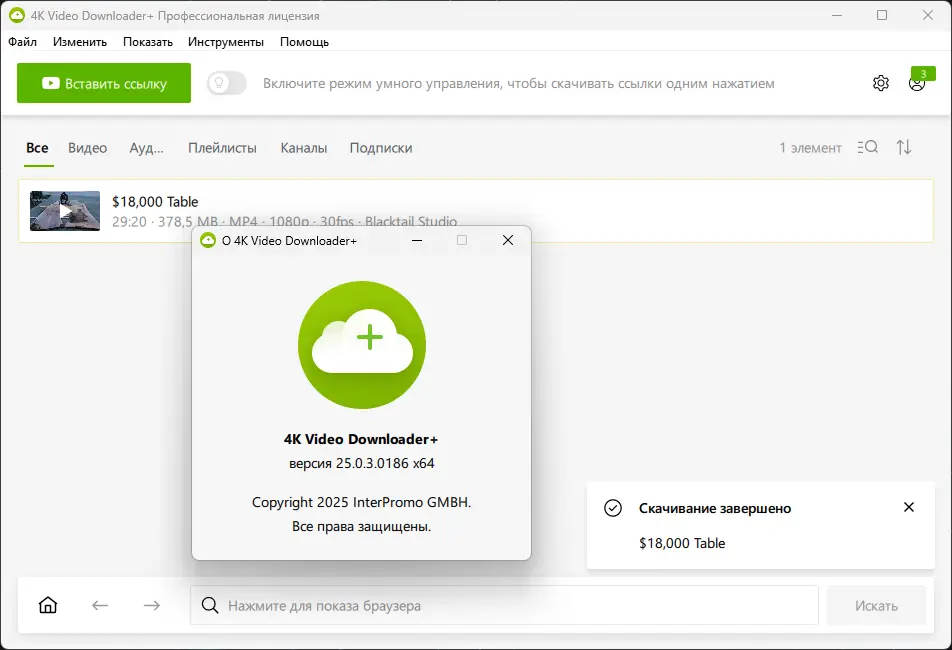Toggle the smart mode switch

[226, 83]
